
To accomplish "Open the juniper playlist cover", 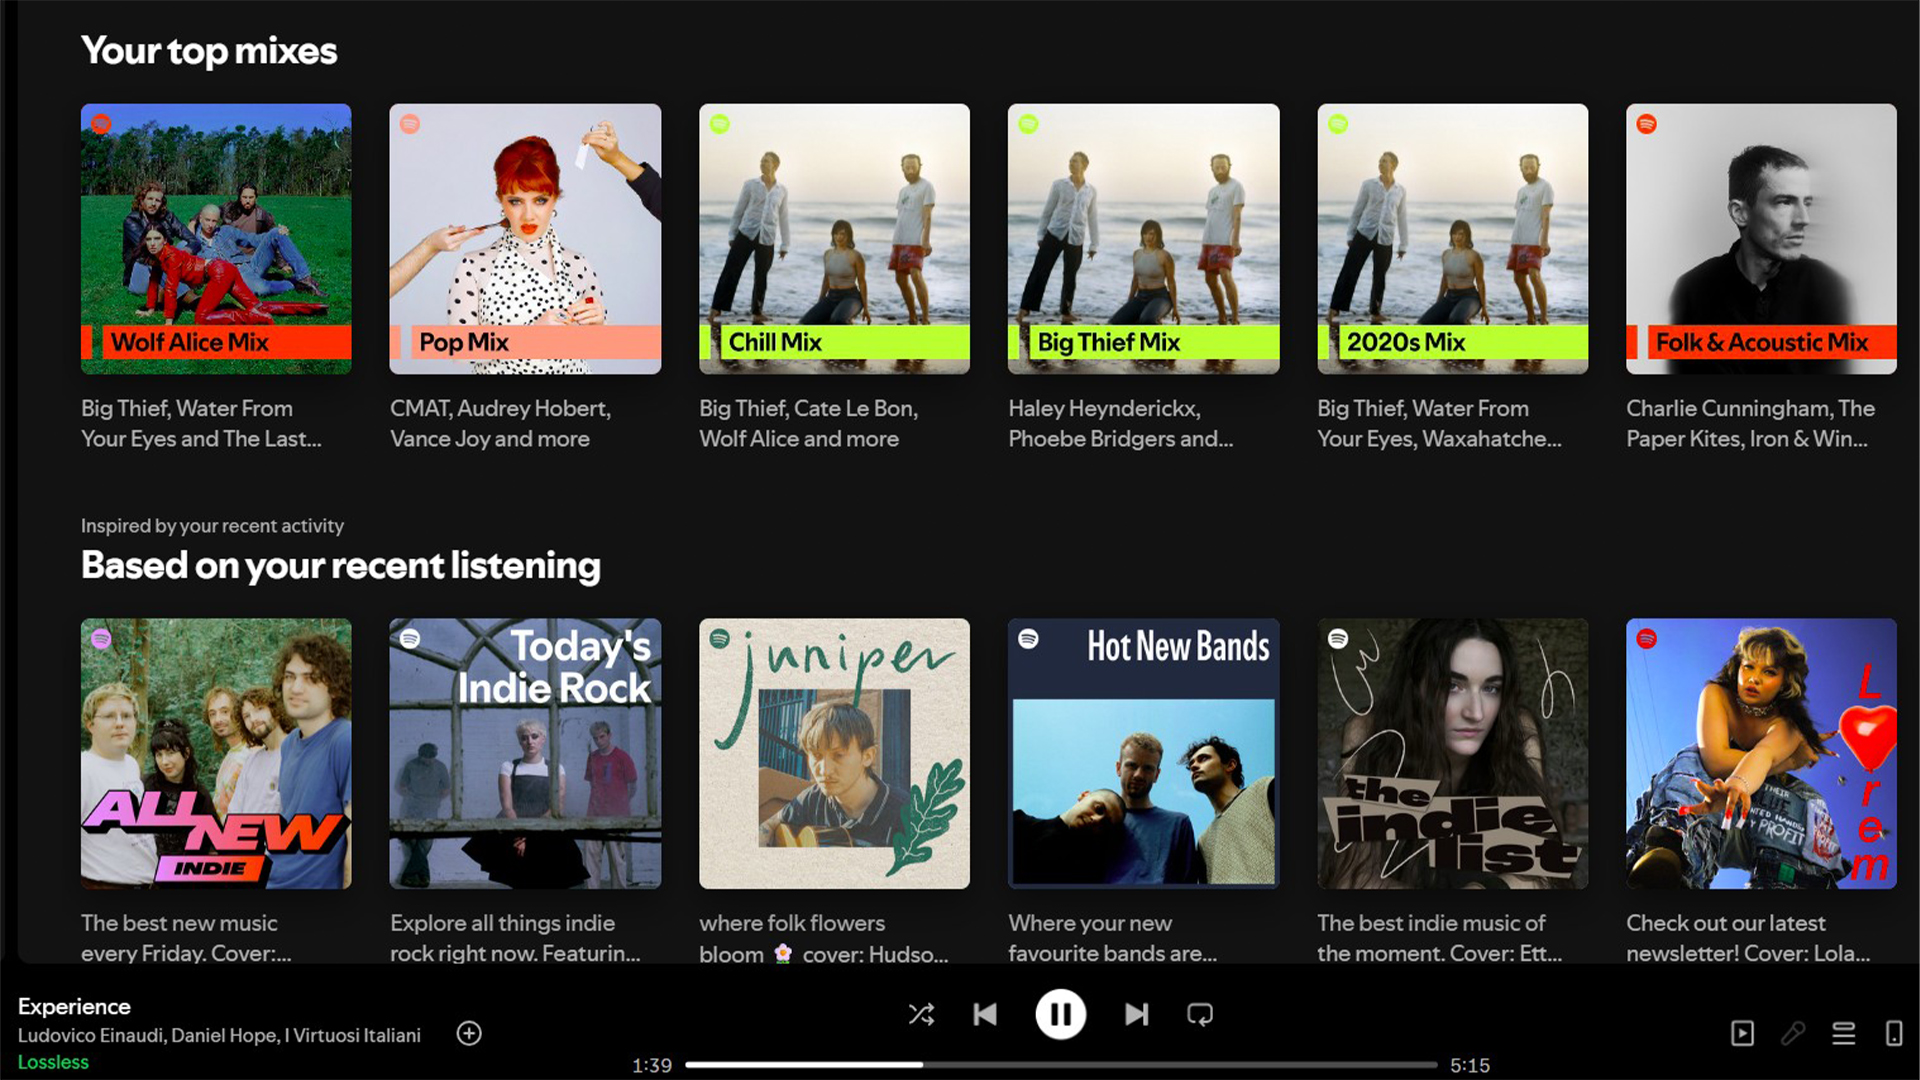I will (834, 753).
